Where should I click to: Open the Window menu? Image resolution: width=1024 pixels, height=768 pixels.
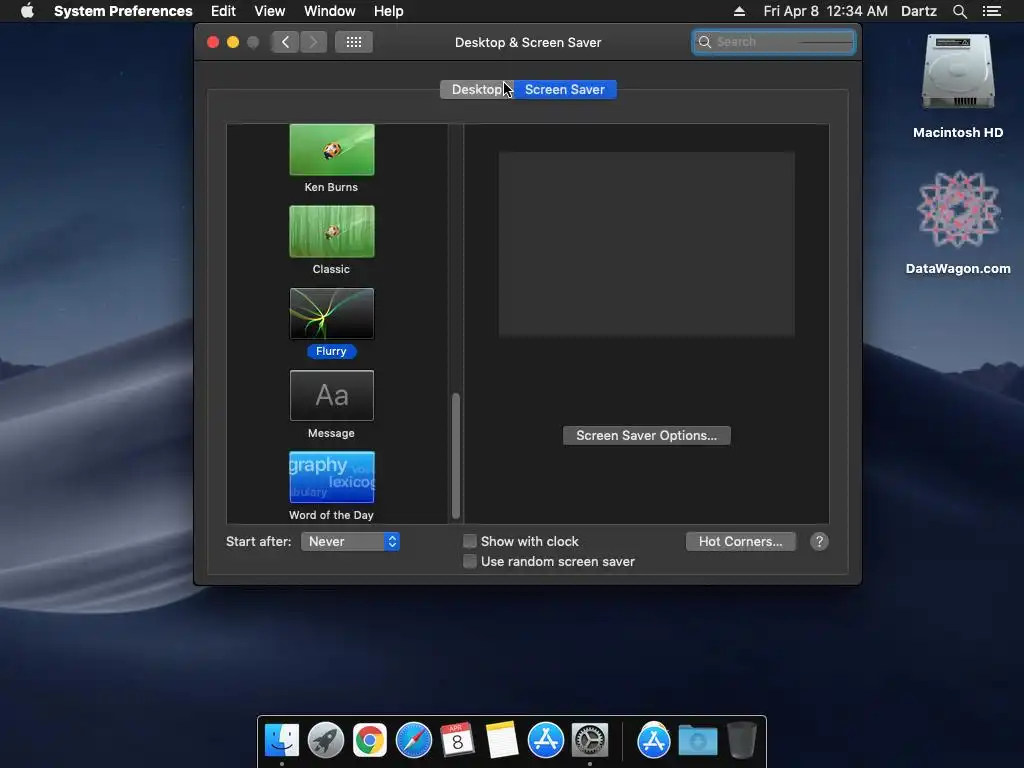[330, 11]
